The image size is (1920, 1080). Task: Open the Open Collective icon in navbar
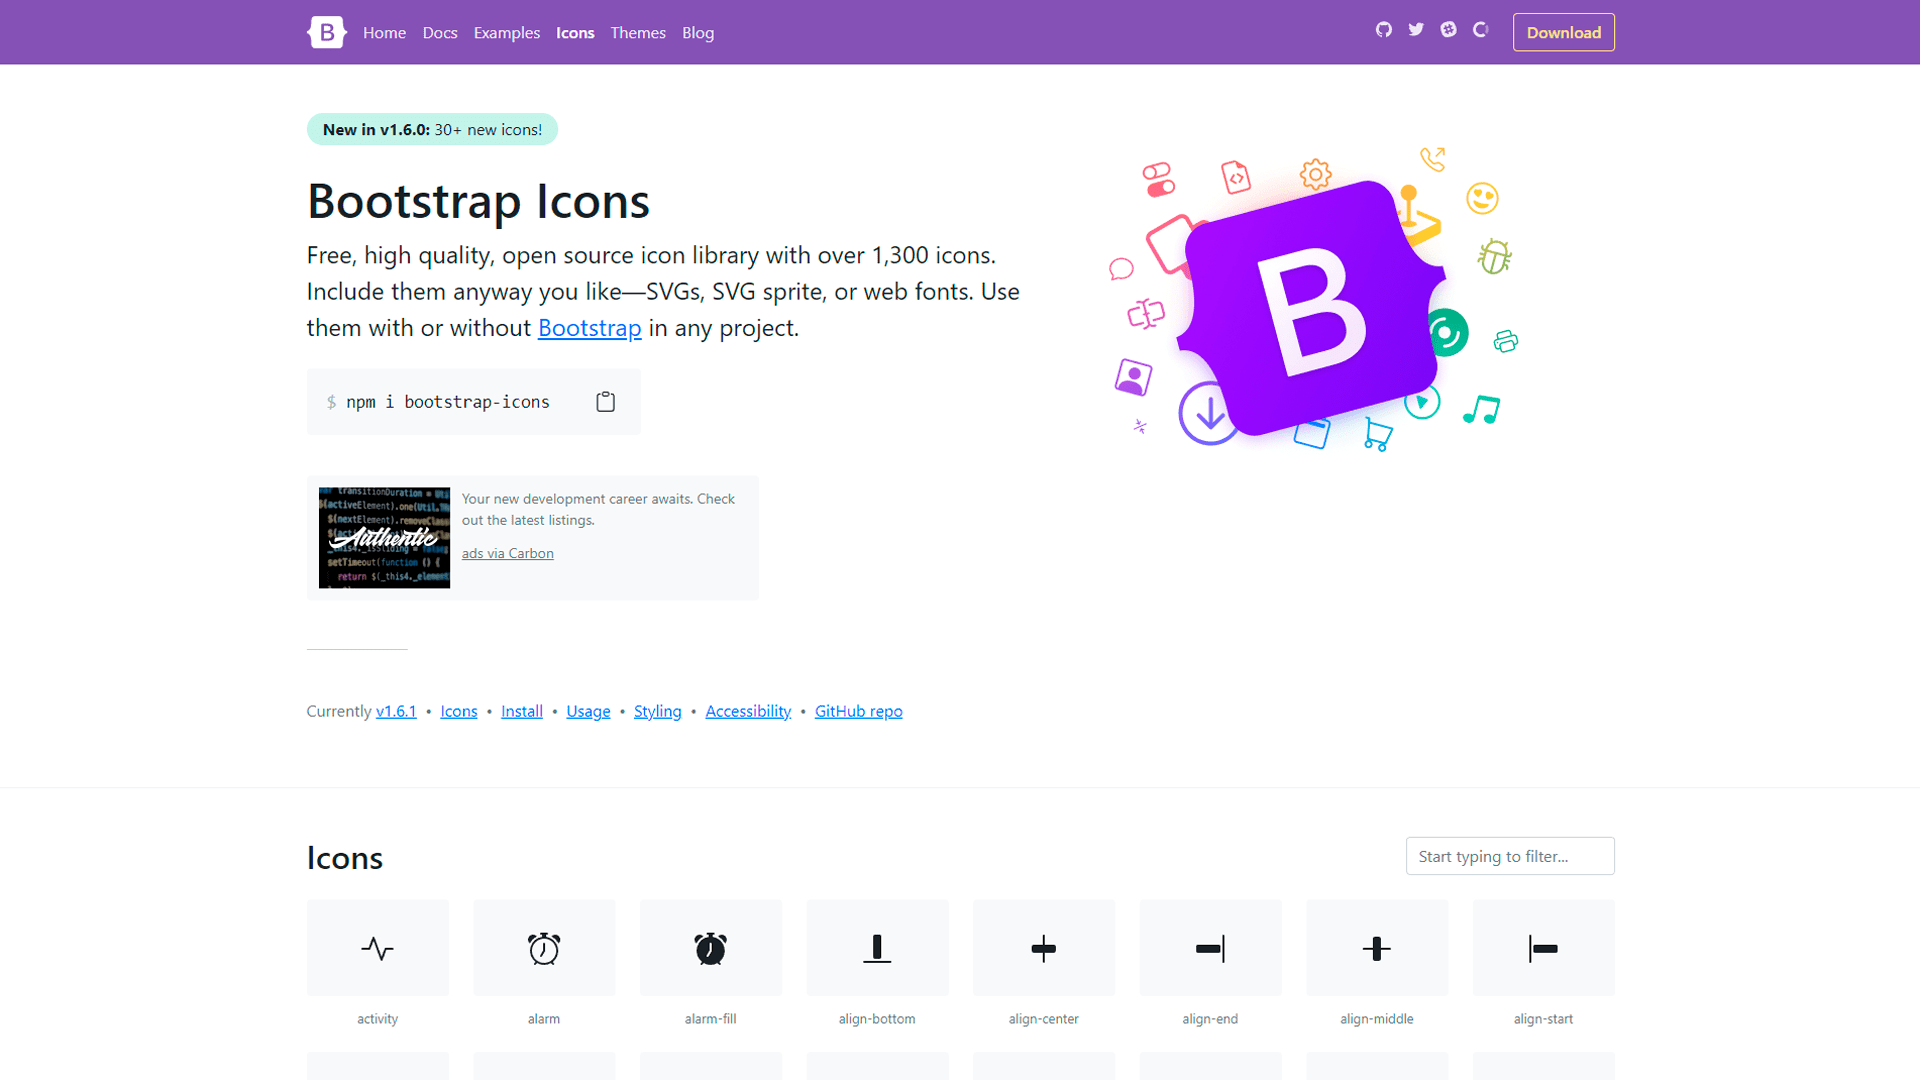(1481, 30)
